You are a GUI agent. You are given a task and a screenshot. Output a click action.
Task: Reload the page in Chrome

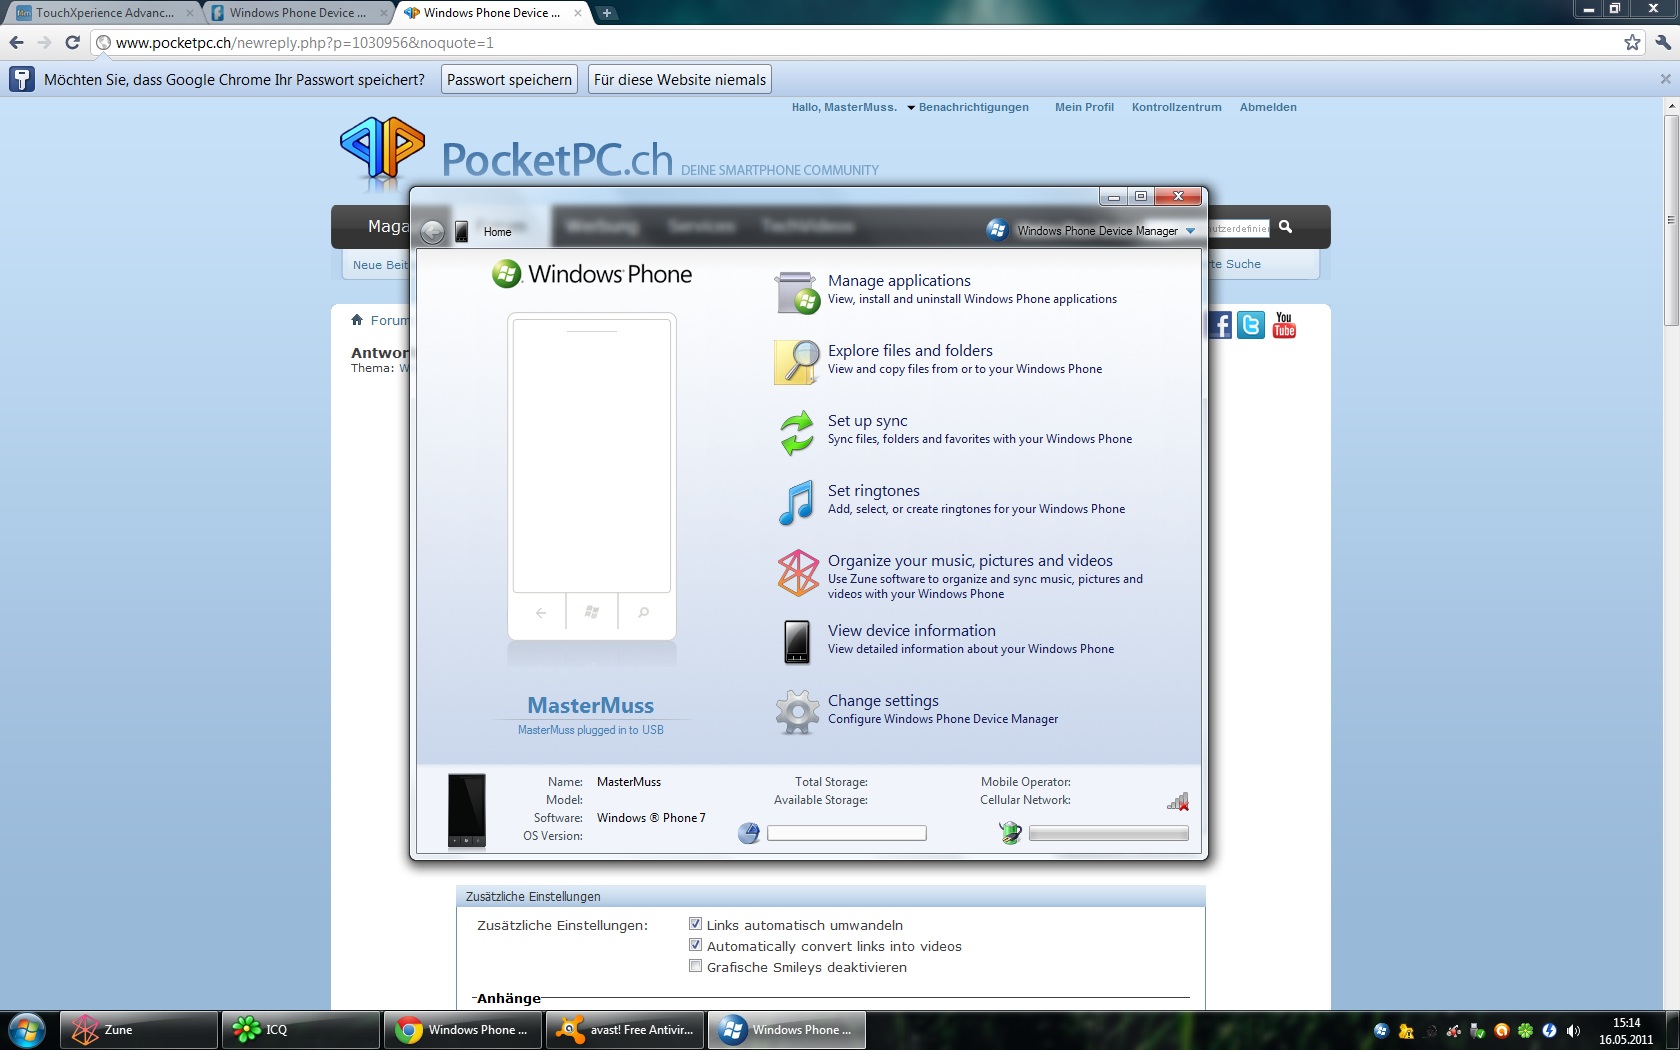point(72,42)
